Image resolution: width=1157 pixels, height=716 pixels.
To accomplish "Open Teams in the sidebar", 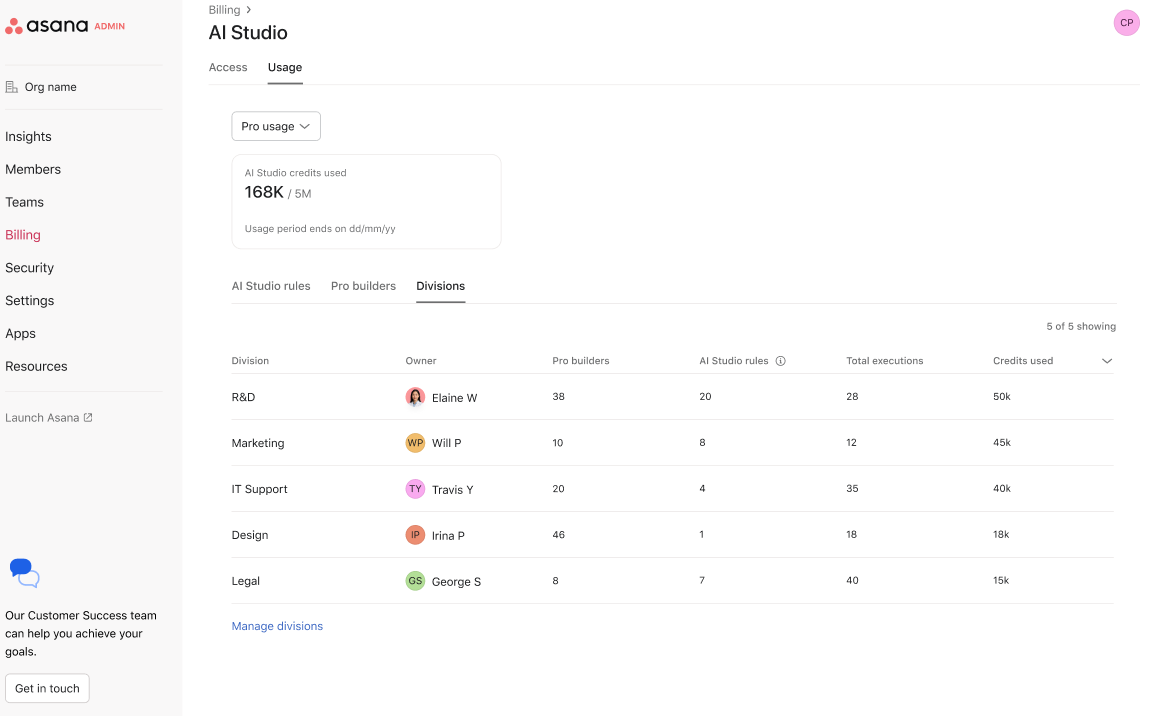I will [x=24, y=202].
